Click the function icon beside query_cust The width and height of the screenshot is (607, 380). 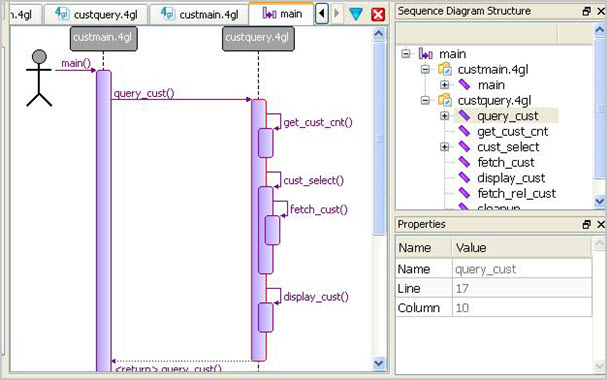pyautogui.click(x=464, y=115)
